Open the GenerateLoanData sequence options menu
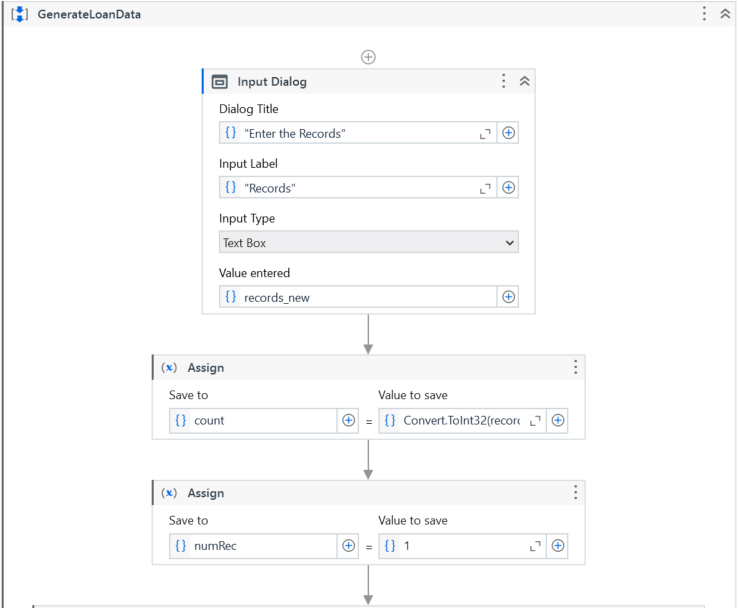Screen dimensions: 738x608 tap(704, 14)
